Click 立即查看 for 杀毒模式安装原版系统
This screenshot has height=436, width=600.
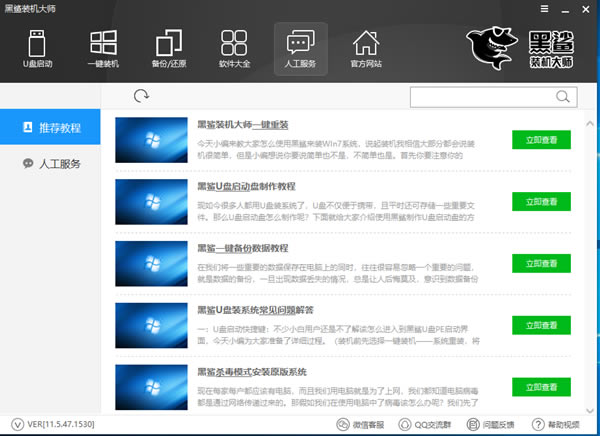pyautogui.click(x=541, y=387)
